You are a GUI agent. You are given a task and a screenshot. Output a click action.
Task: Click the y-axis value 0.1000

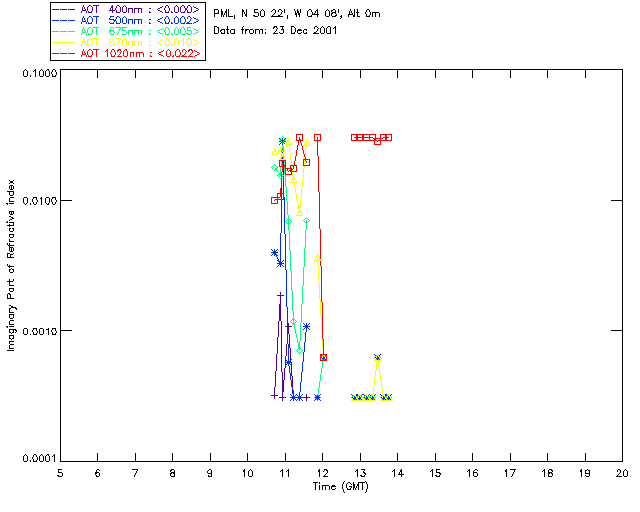point(40,73)
